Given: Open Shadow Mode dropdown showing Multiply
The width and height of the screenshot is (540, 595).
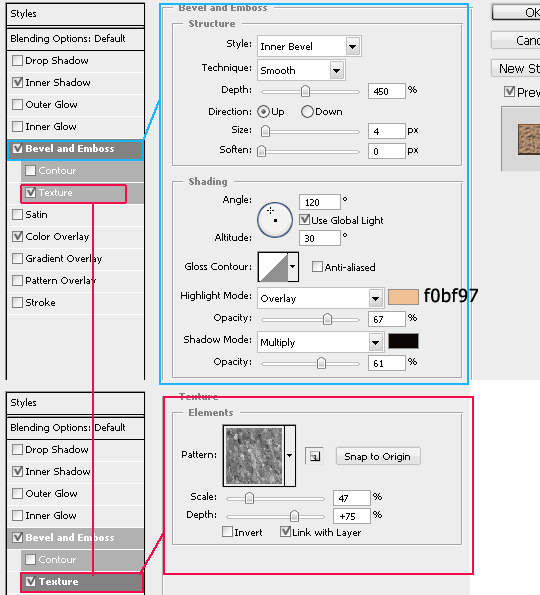Looking at the screenshot, I should click(320, 342).
